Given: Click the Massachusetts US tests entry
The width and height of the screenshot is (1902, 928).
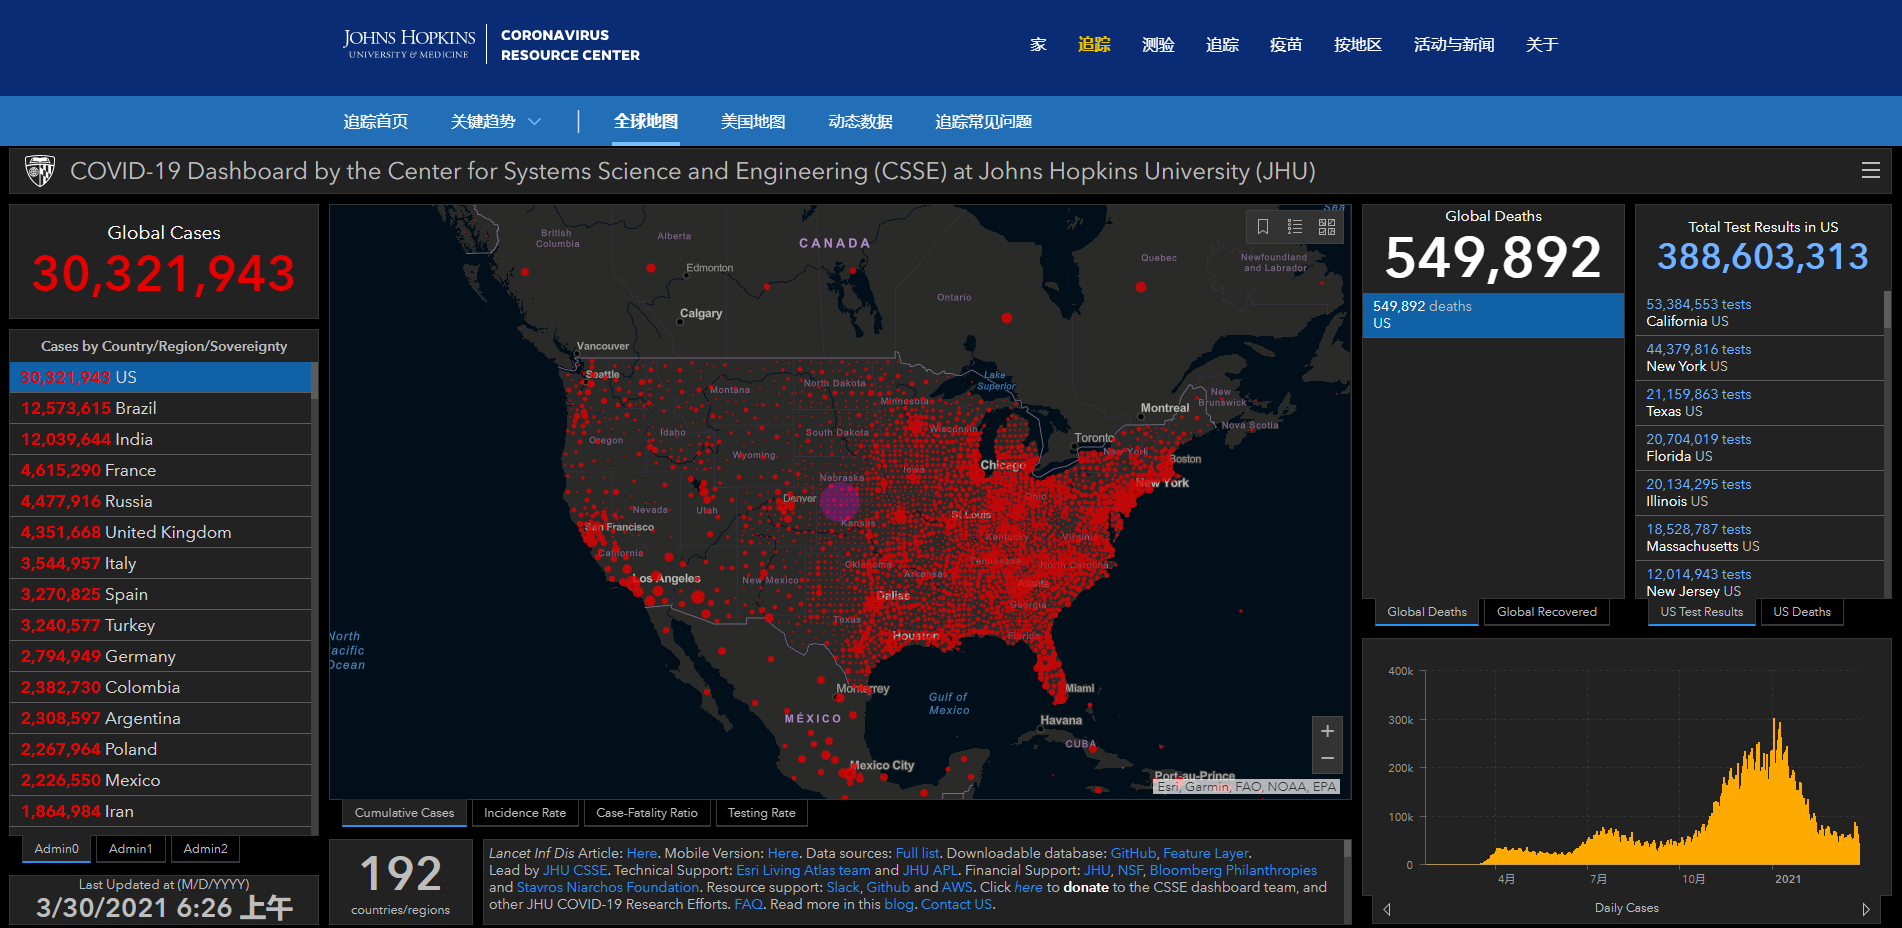Looking at the screenshot, I should pyautogui.click(x=1759, y=538).
